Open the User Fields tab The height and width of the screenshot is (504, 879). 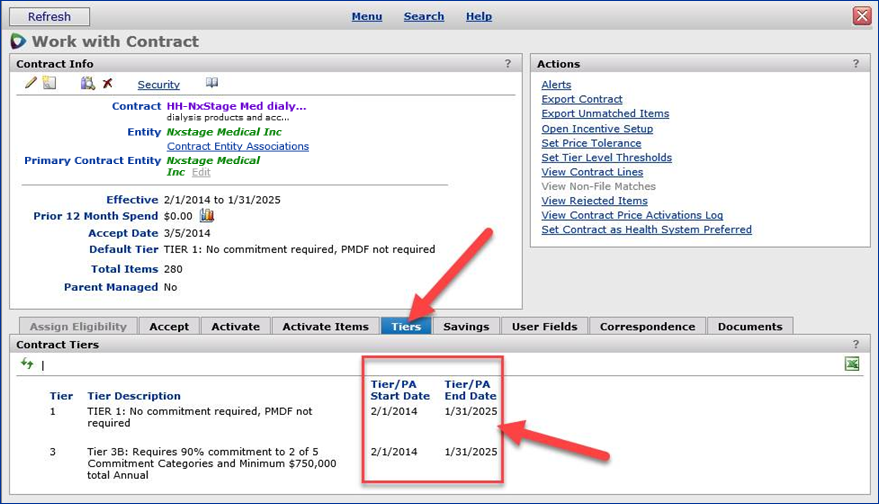[x=544, y=326]
